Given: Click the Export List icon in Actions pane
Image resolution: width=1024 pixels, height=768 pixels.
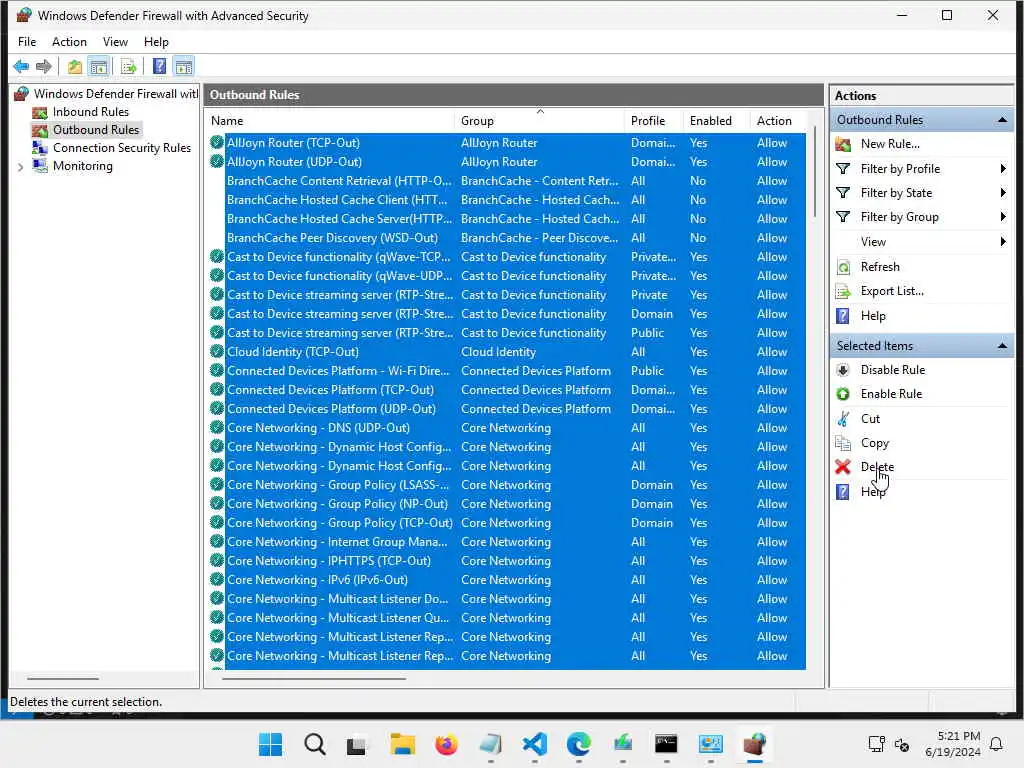Looking at the screenshot, I should (843, 291).
